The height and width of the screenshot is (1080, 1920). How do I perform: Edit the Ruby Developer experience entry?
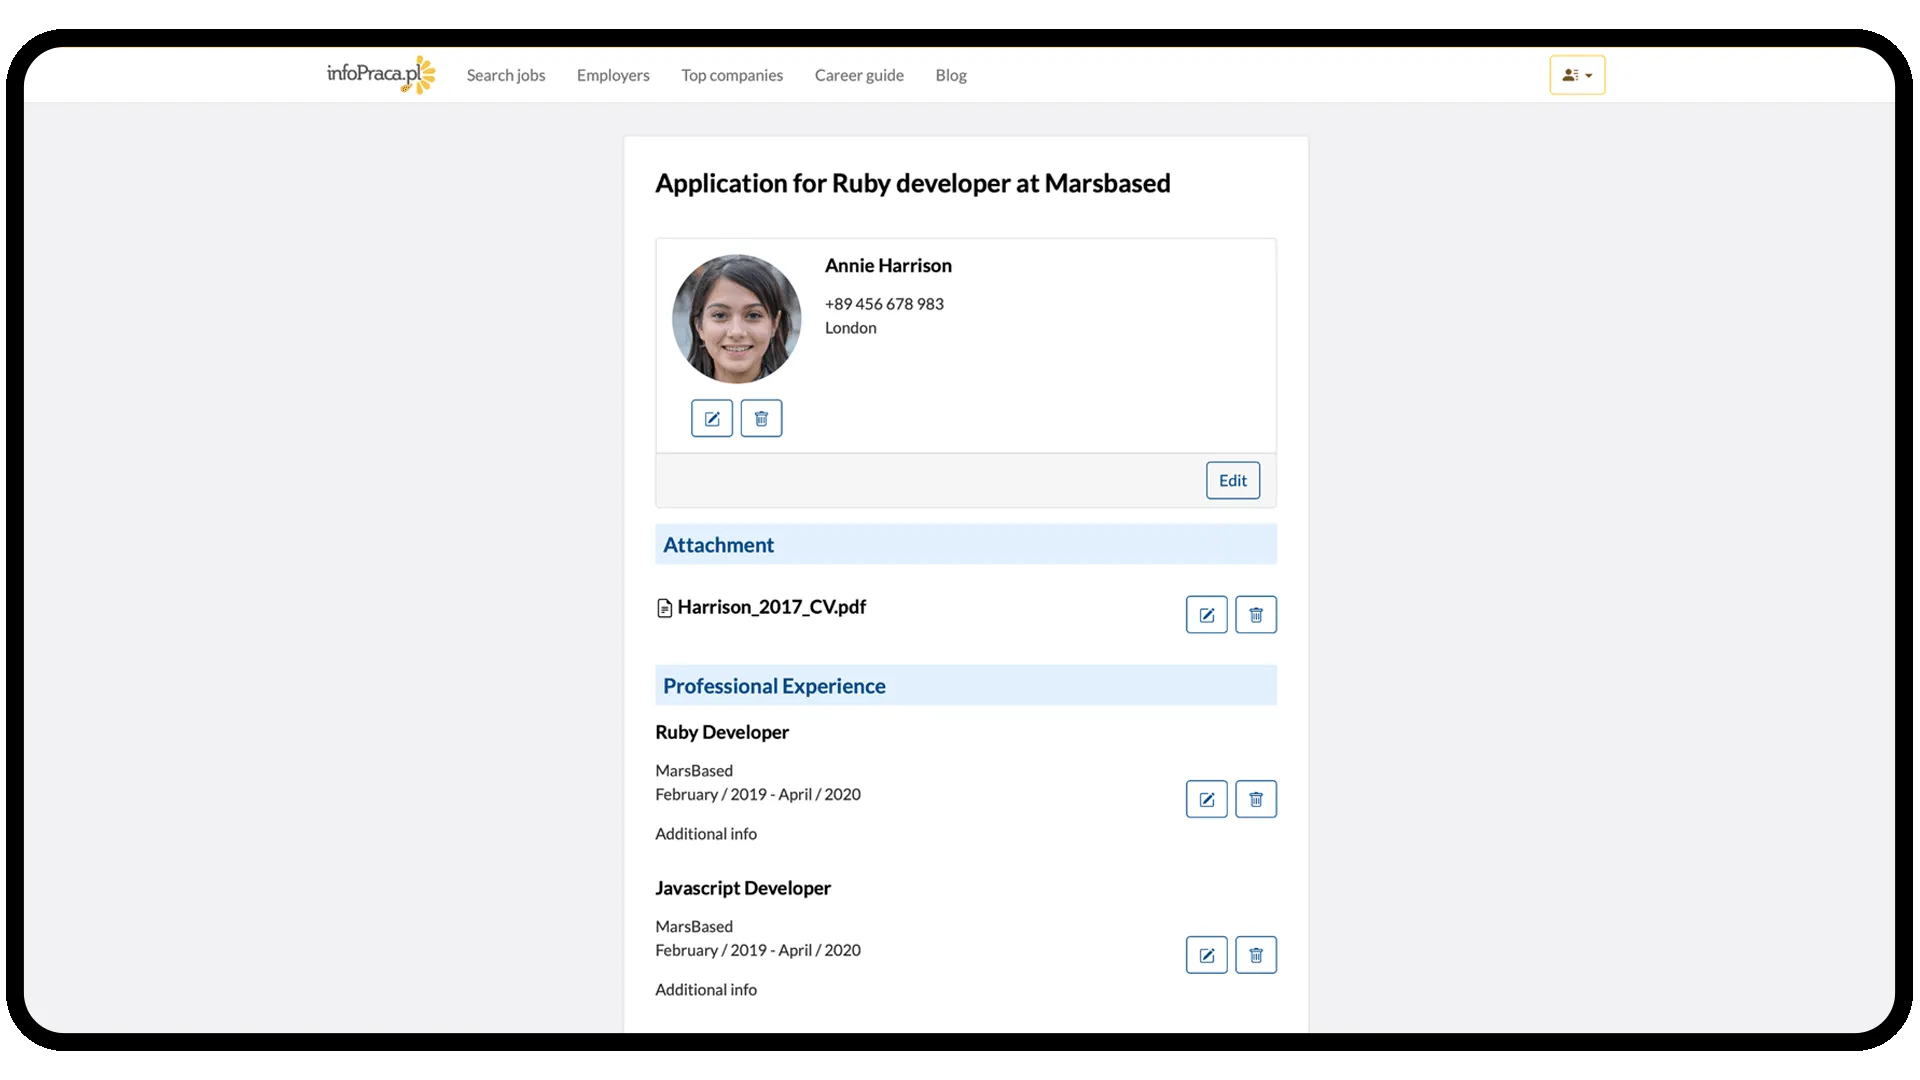click(x=1206, y=799)
